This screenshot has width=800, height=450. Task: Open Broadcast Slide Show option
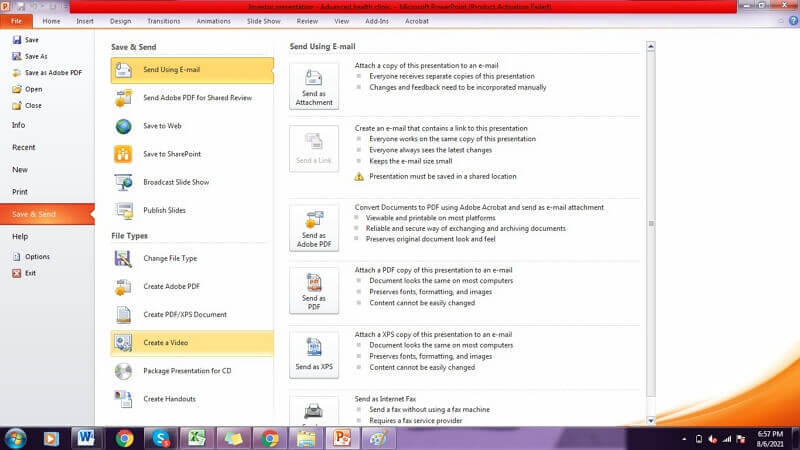(192, 182)
